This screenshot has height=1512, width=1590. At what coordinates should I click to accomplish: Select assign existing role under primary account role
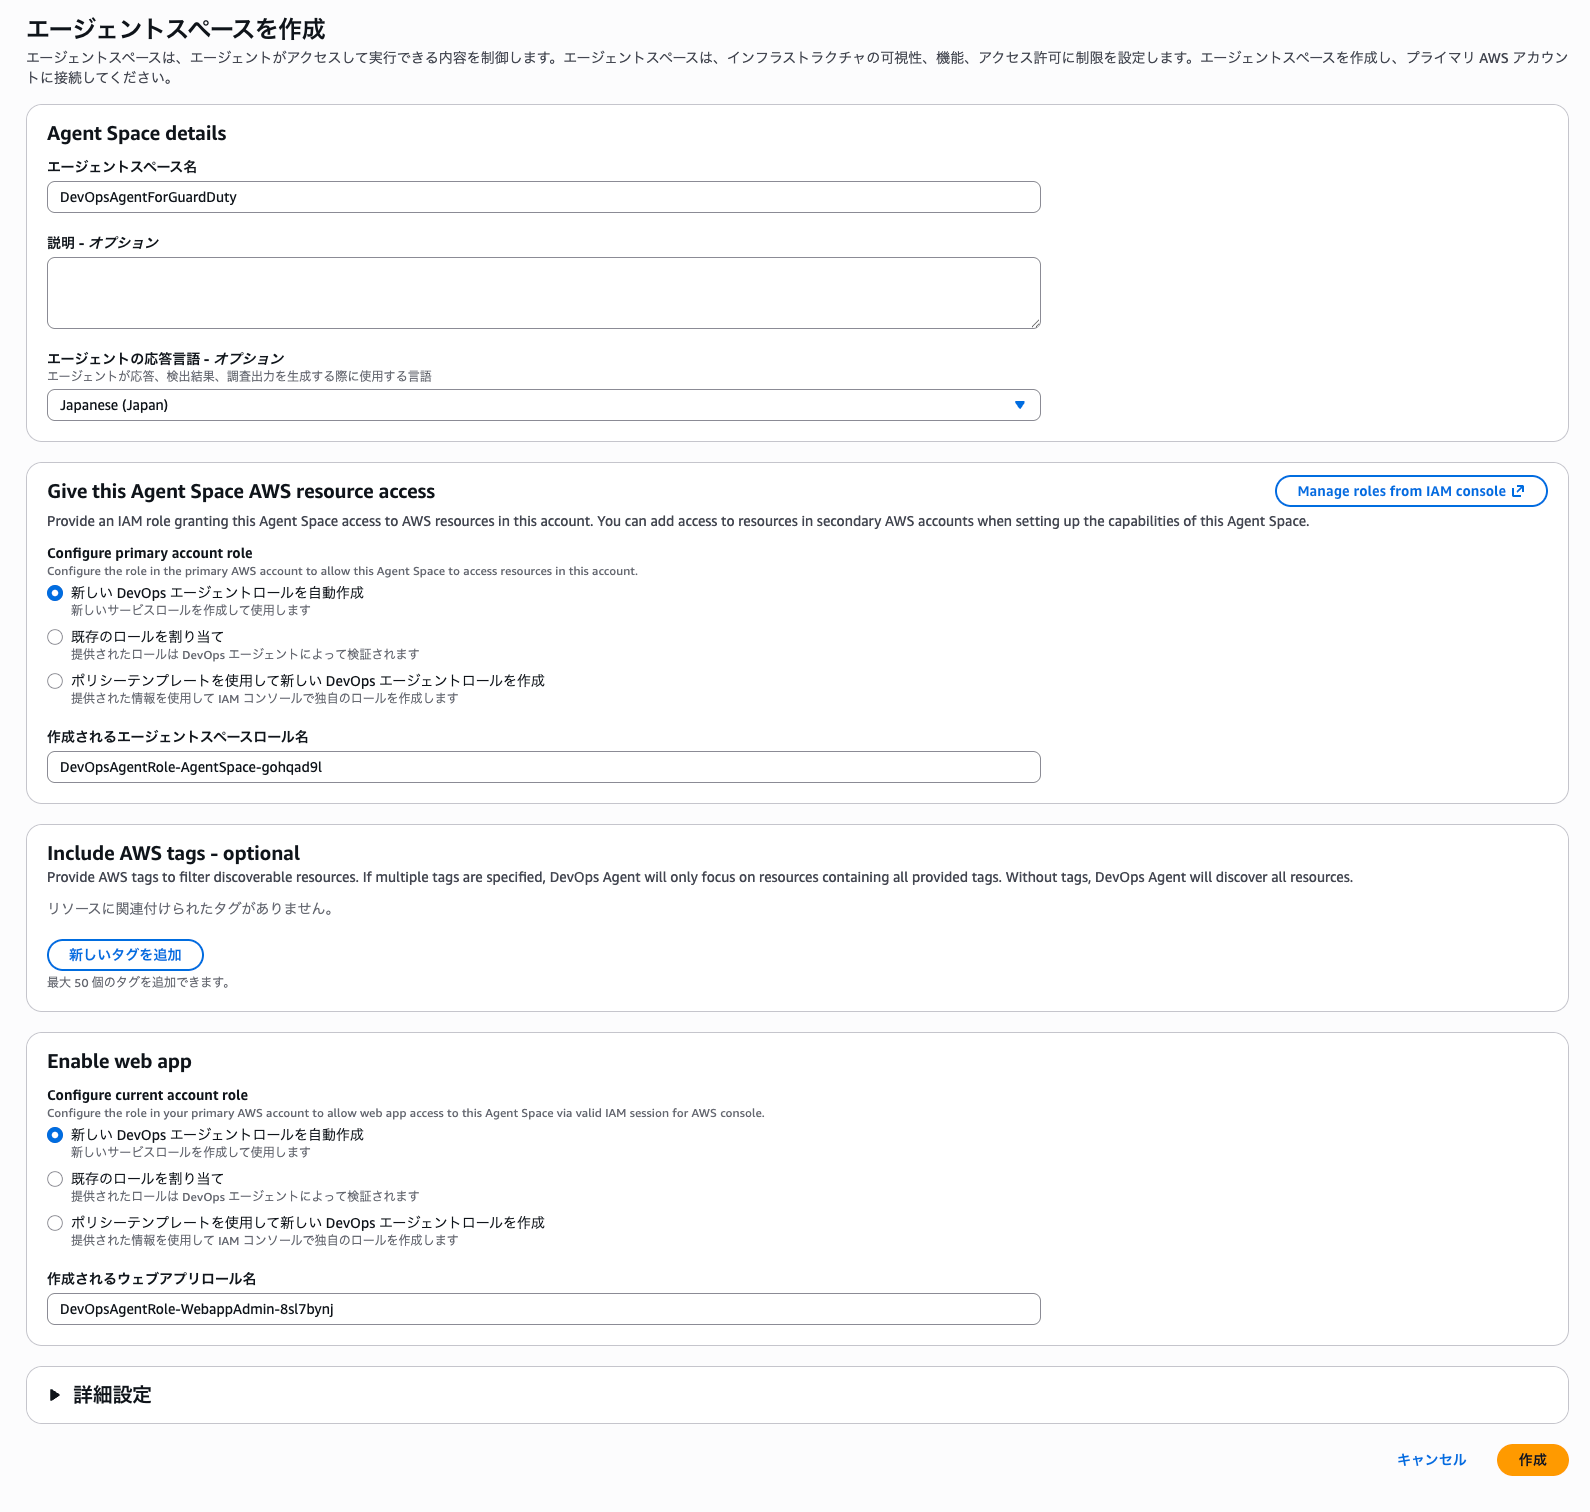point(55,637)
